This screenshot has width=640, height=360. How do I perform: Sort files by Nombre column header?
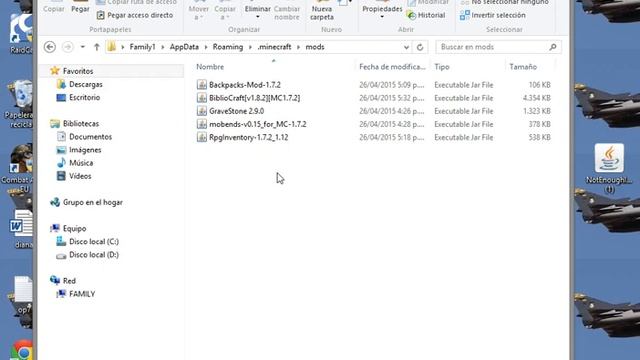[210, 67]
